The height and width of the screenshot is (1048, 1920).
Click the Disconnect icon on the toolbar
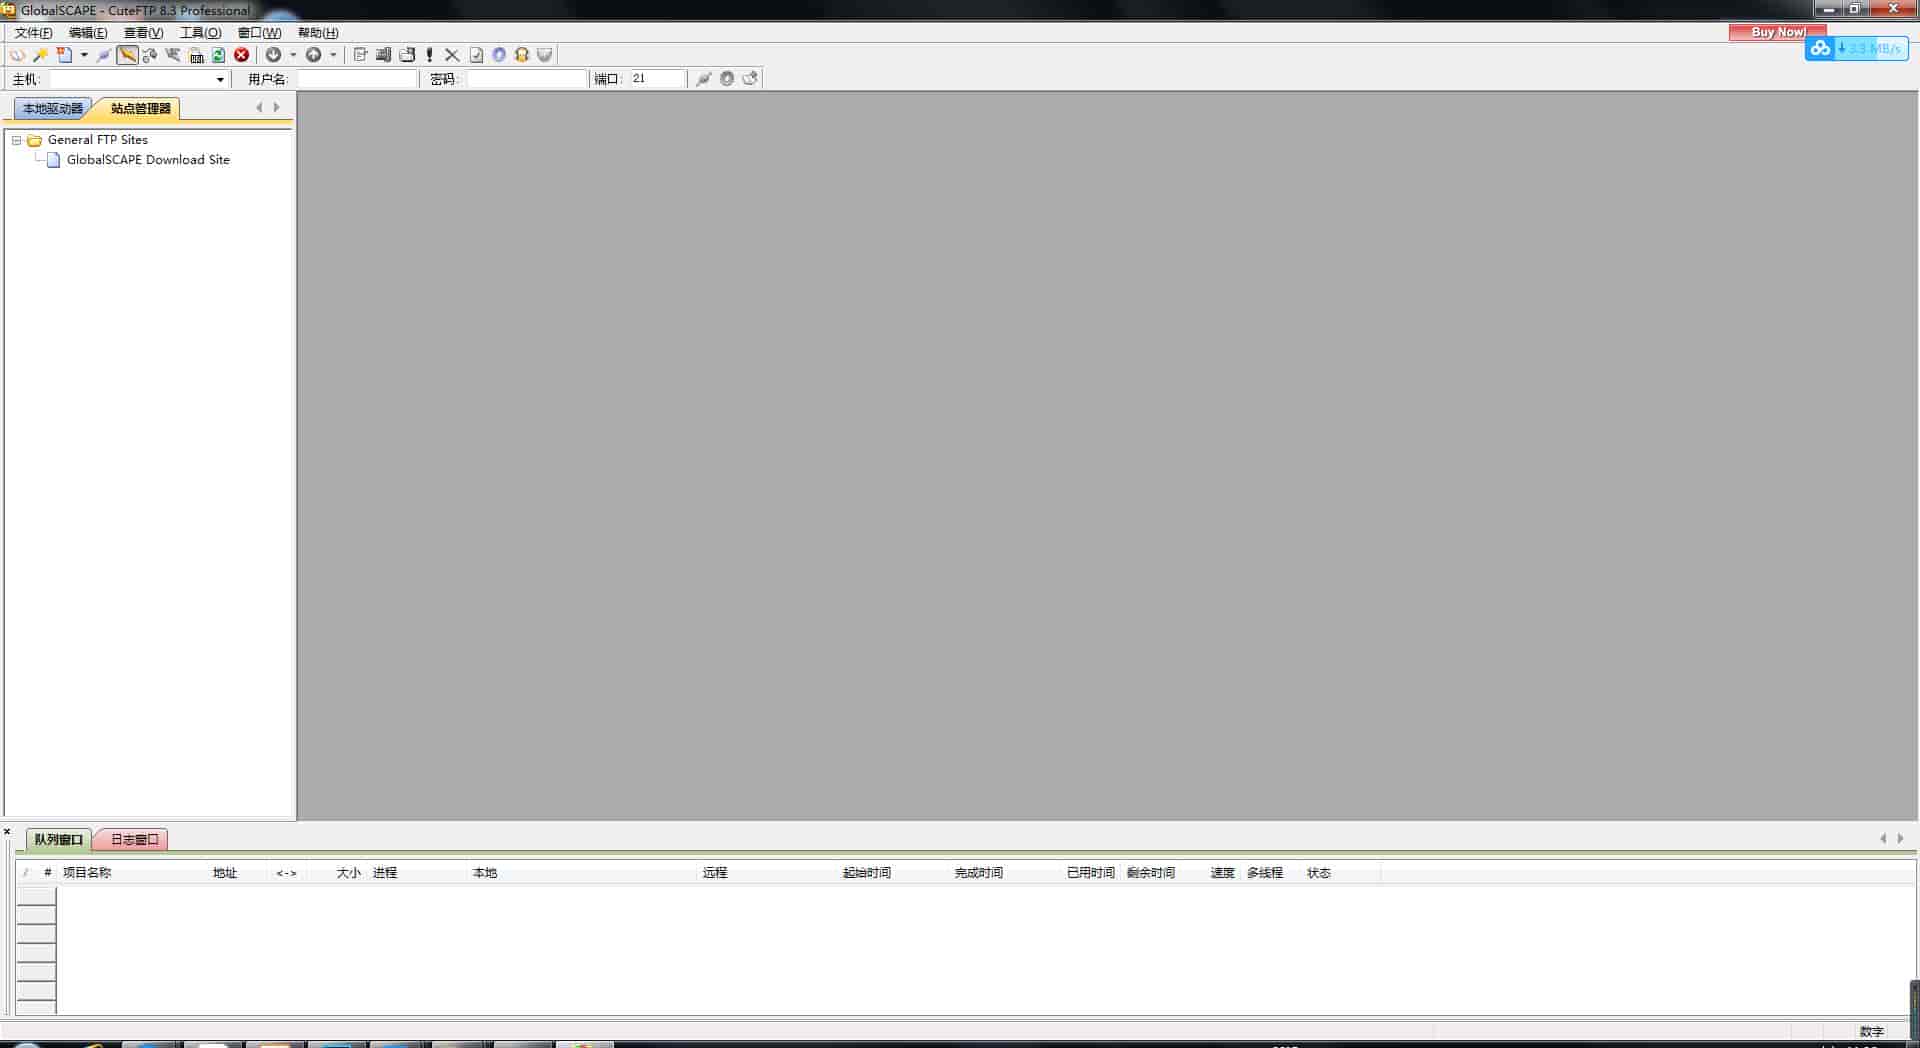(171, 55)
